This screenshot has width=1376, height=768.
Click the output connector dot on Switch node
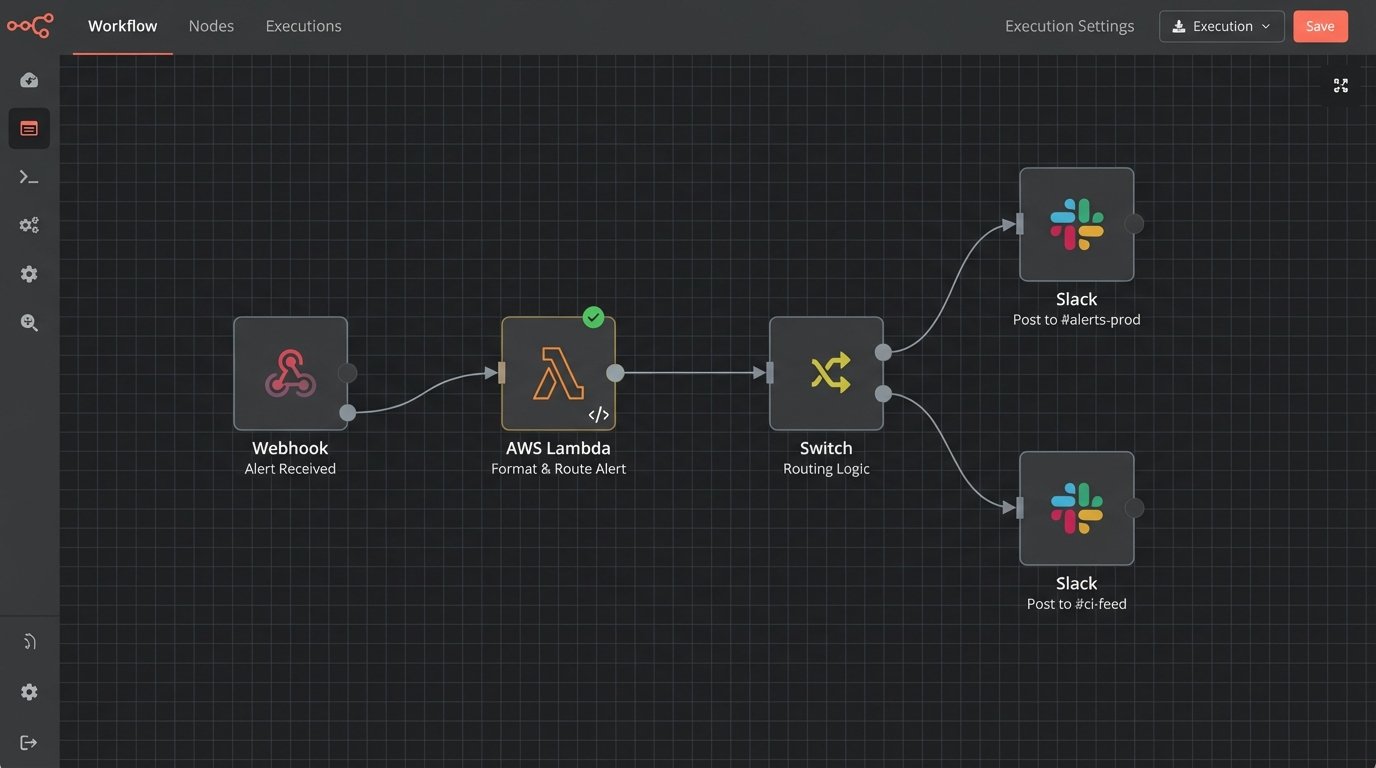coord(883,352)
